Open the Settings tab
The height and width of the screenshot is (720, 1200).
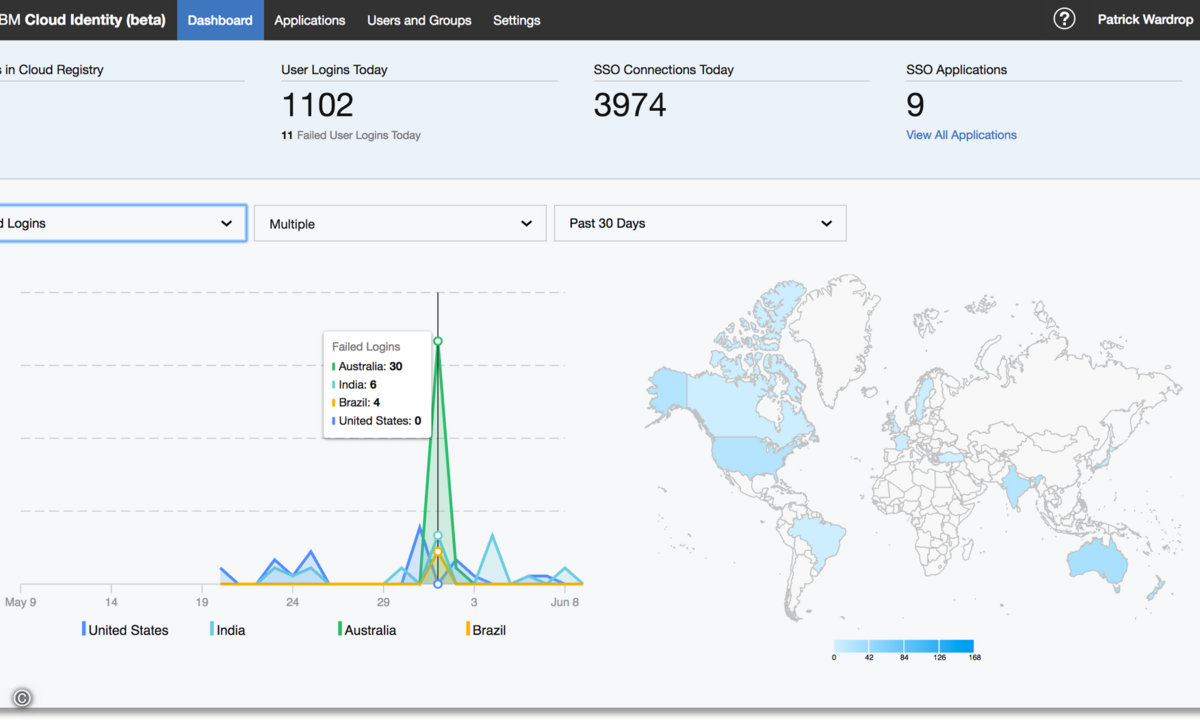(517, 20)
